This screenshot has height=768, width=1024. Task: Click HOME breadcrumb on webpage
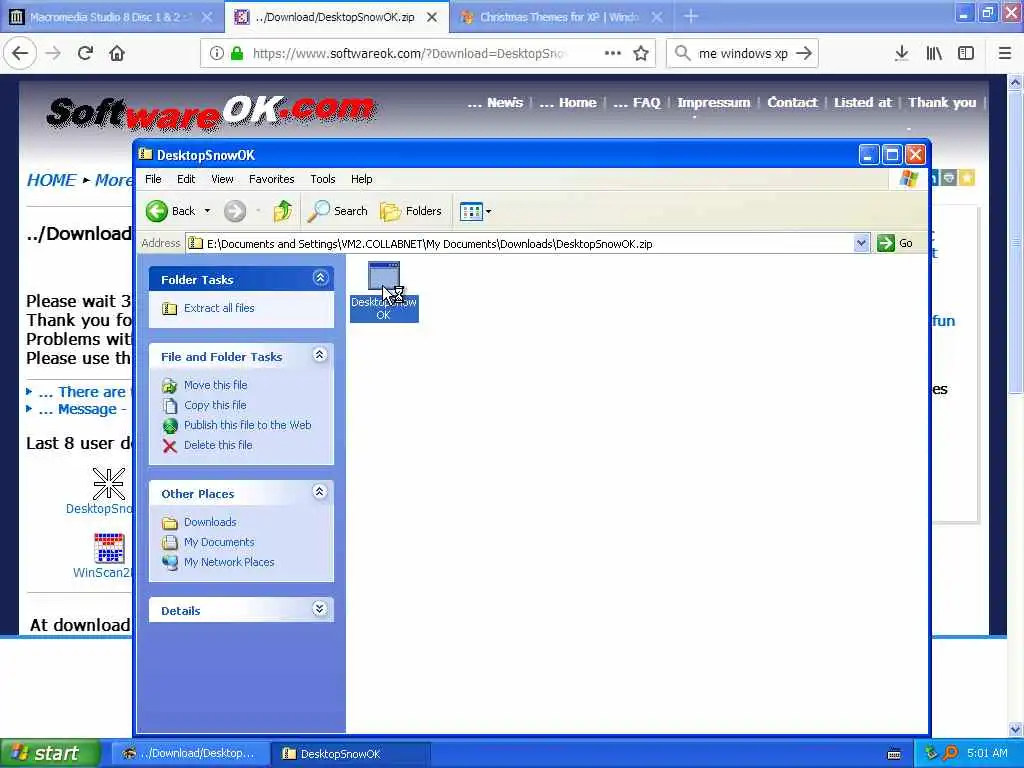(51, 180)
